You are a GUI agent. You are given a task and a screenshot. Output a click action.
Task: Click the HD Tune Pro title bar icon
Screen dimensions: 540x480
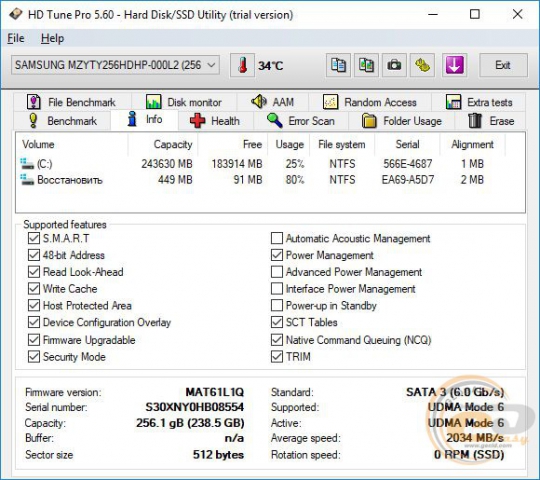click(15, 14)
